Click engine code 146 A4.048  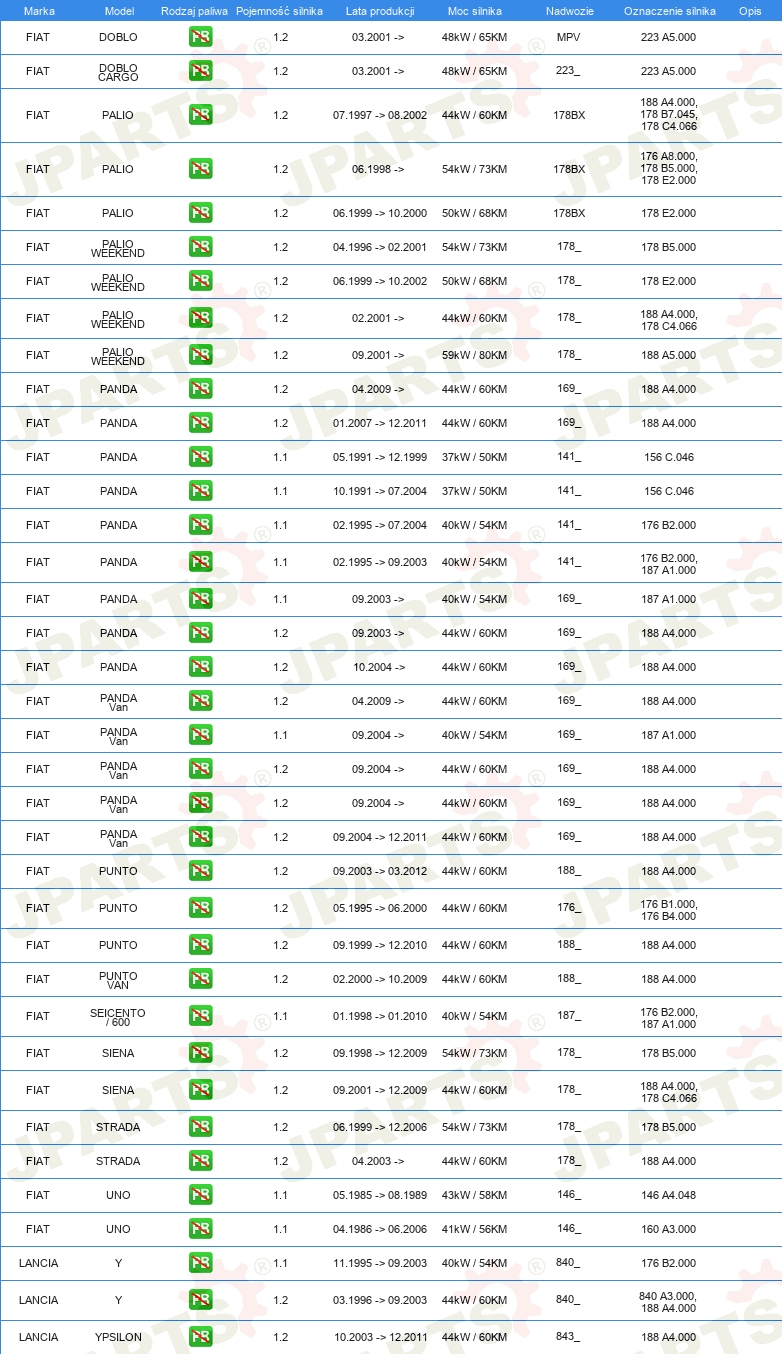click(669, 1195)
